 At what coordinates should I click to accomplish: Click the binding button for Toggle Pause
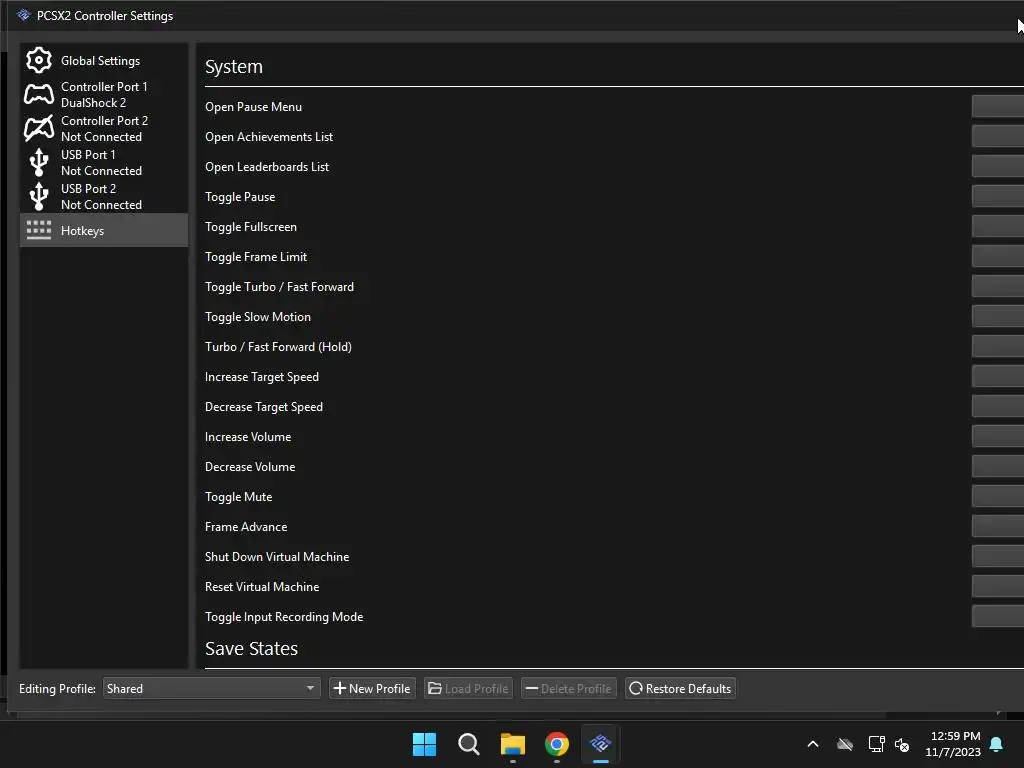(998, 196)
